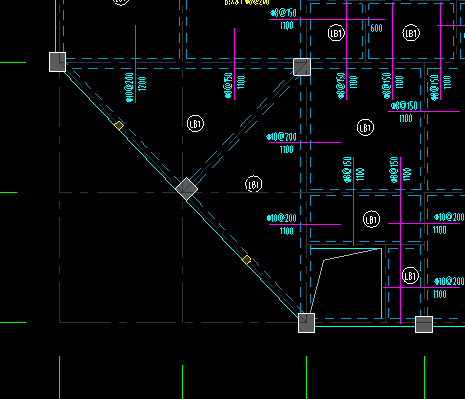Pick the column where the short diagonal beam ends
Viewport: 465px width, 399px height.
point(302,67)
